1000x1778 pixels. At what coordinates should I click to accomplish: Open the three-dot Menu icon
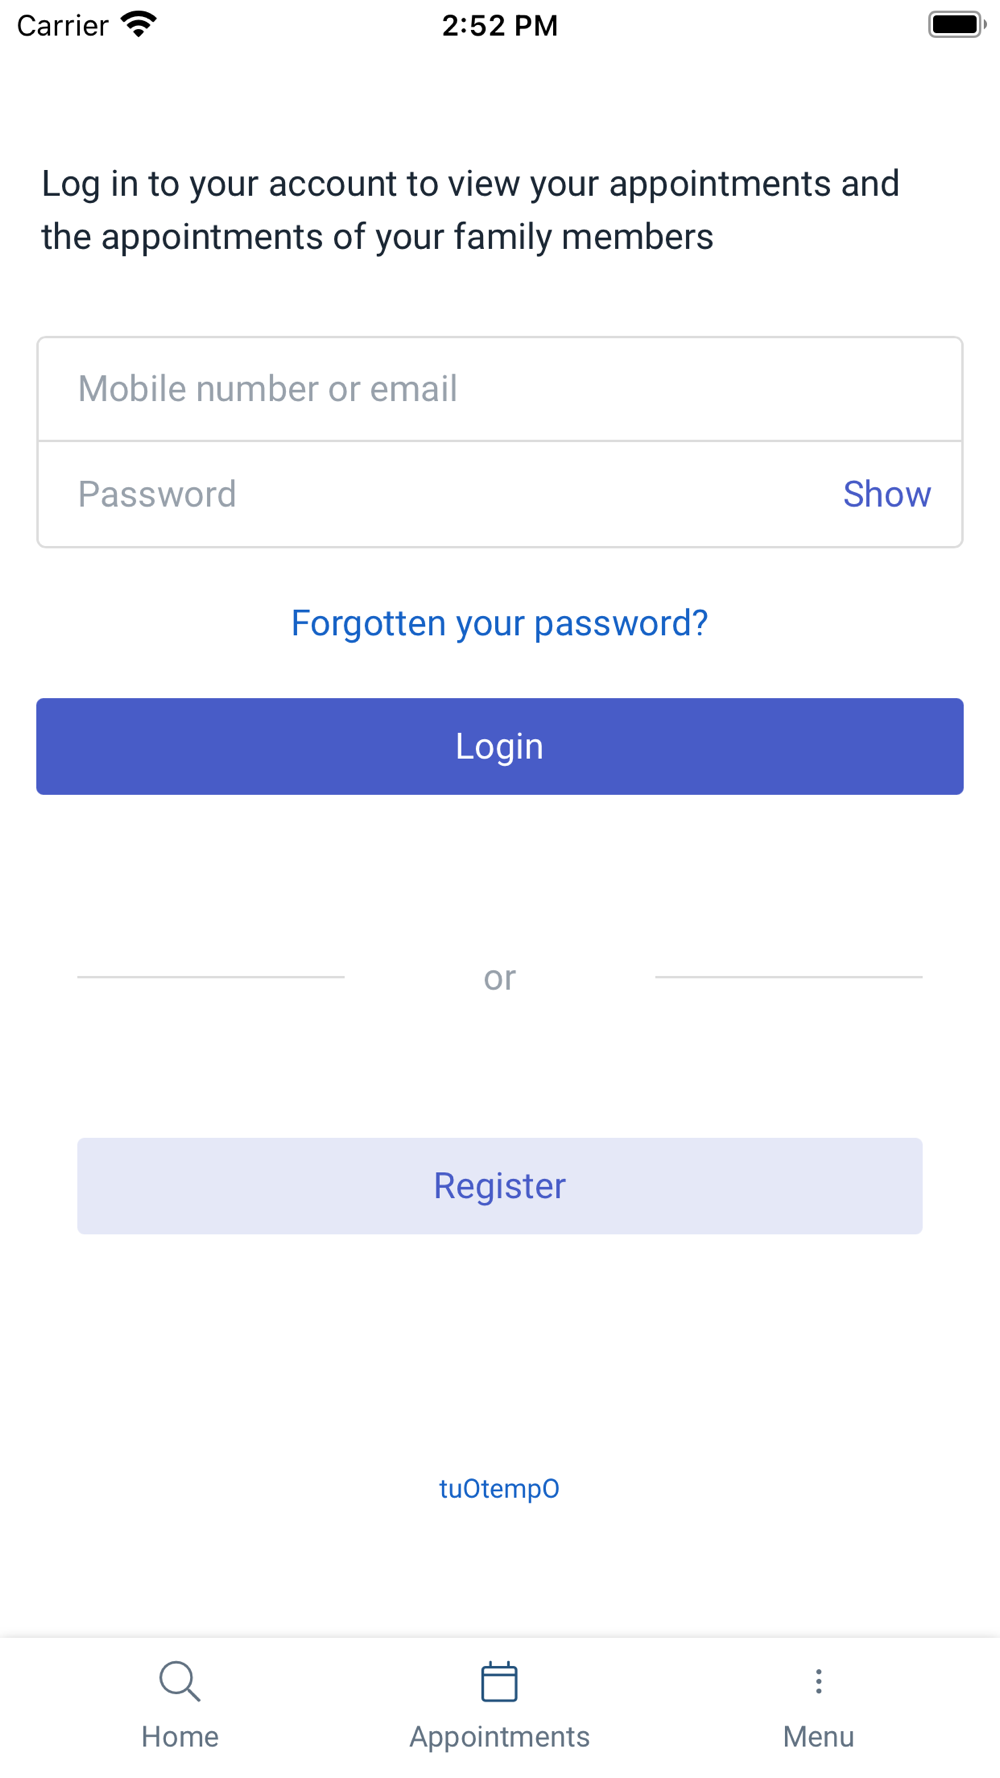coord(818,1681)
